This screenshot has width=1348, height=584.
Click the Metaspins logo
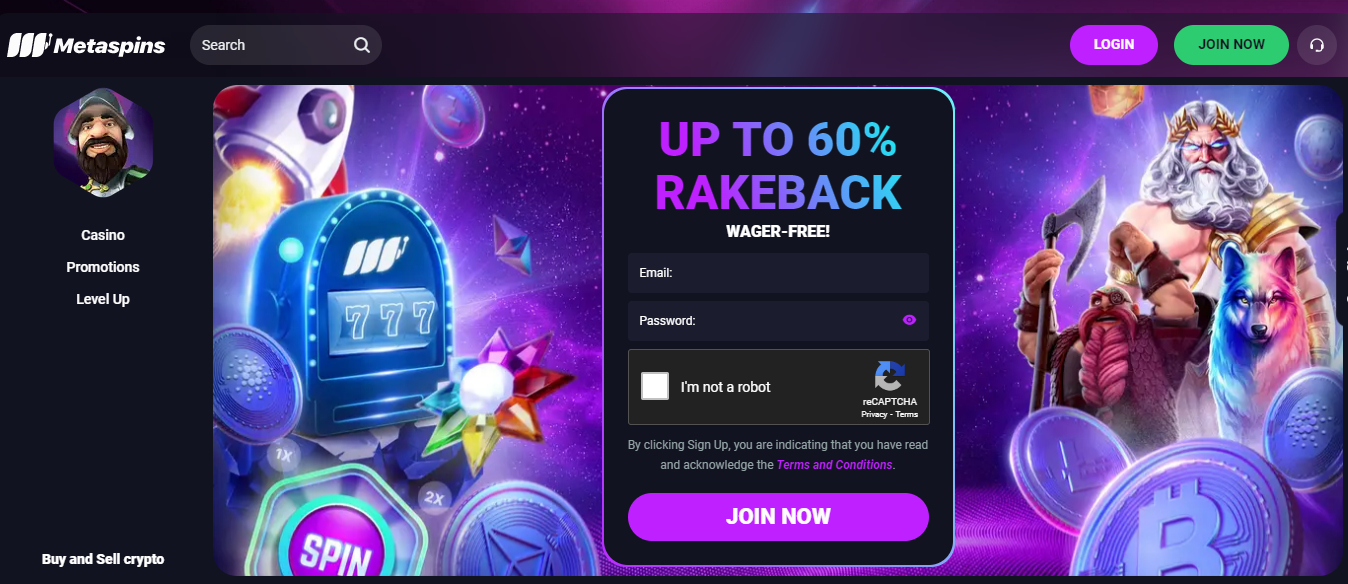coord(86,45)
